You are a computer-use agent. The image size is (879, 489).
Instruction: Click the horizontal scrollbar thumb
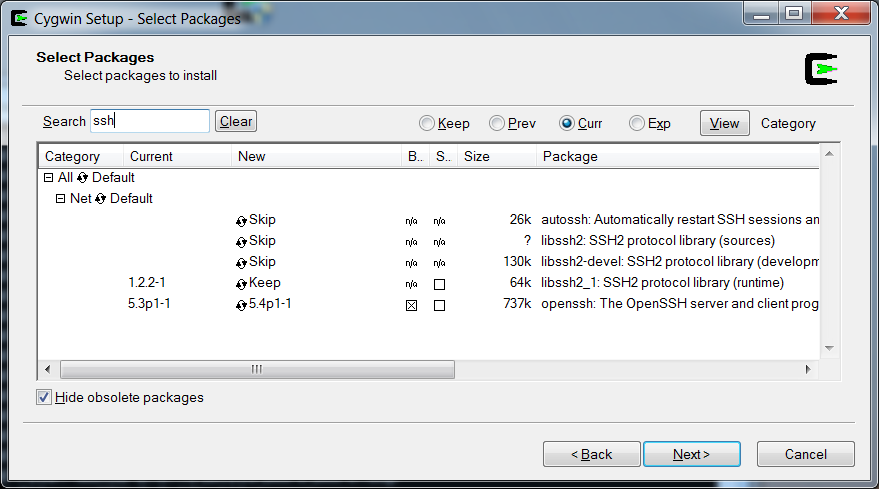point(257,369)
